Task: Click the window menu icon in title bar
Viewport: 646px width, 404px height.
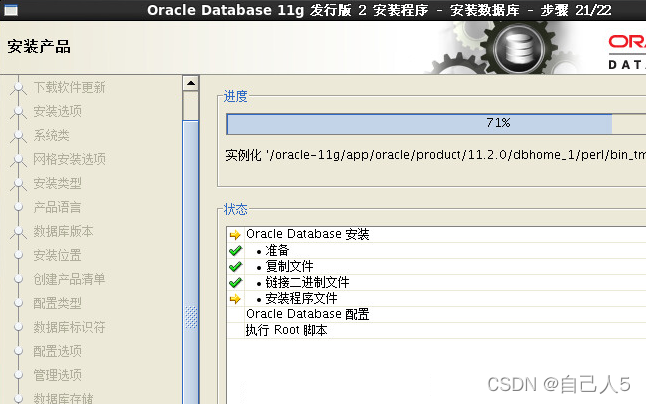Action: 11,10
